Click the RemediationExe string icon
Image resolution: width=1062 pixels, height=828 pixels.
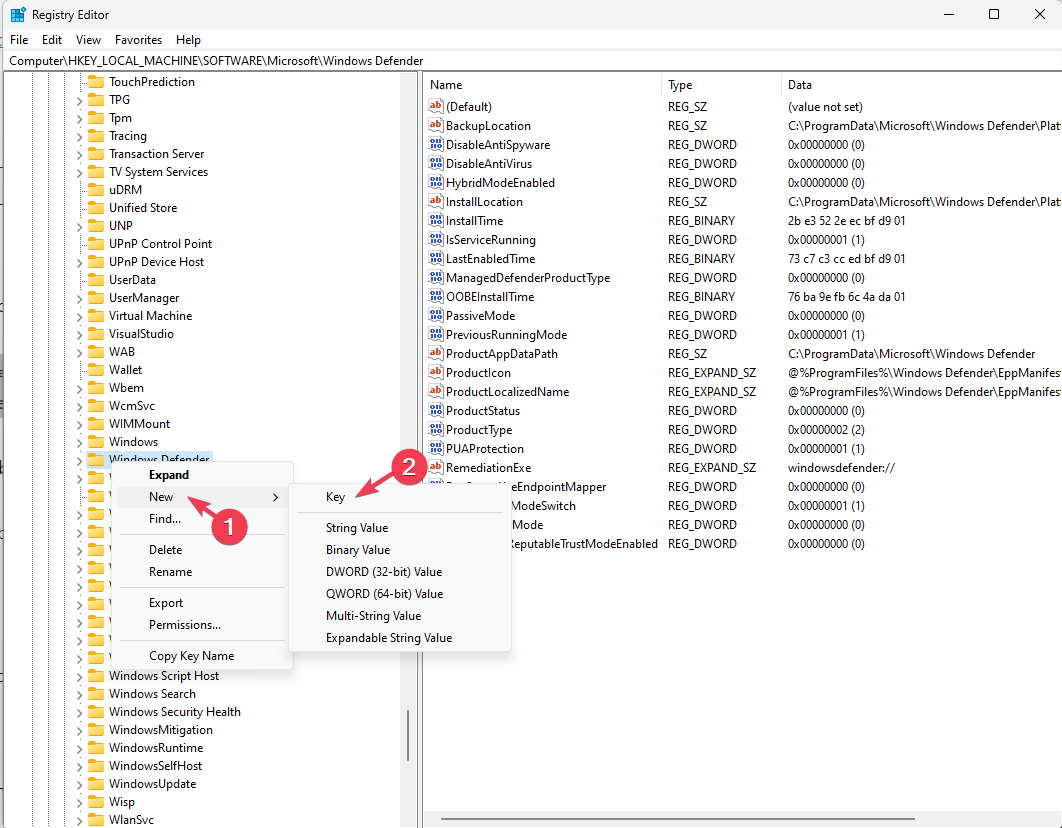pos(436,467)
